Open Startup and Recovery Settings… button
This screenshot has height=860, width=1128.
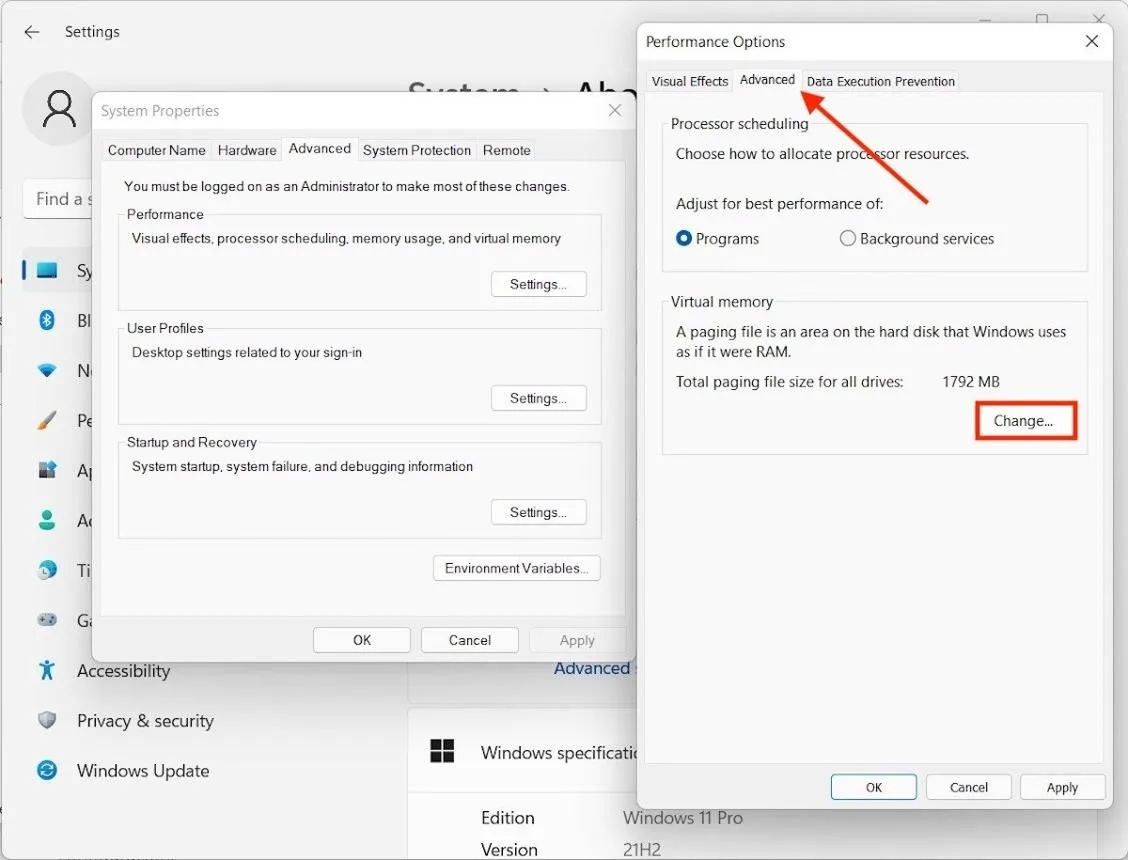538,512
